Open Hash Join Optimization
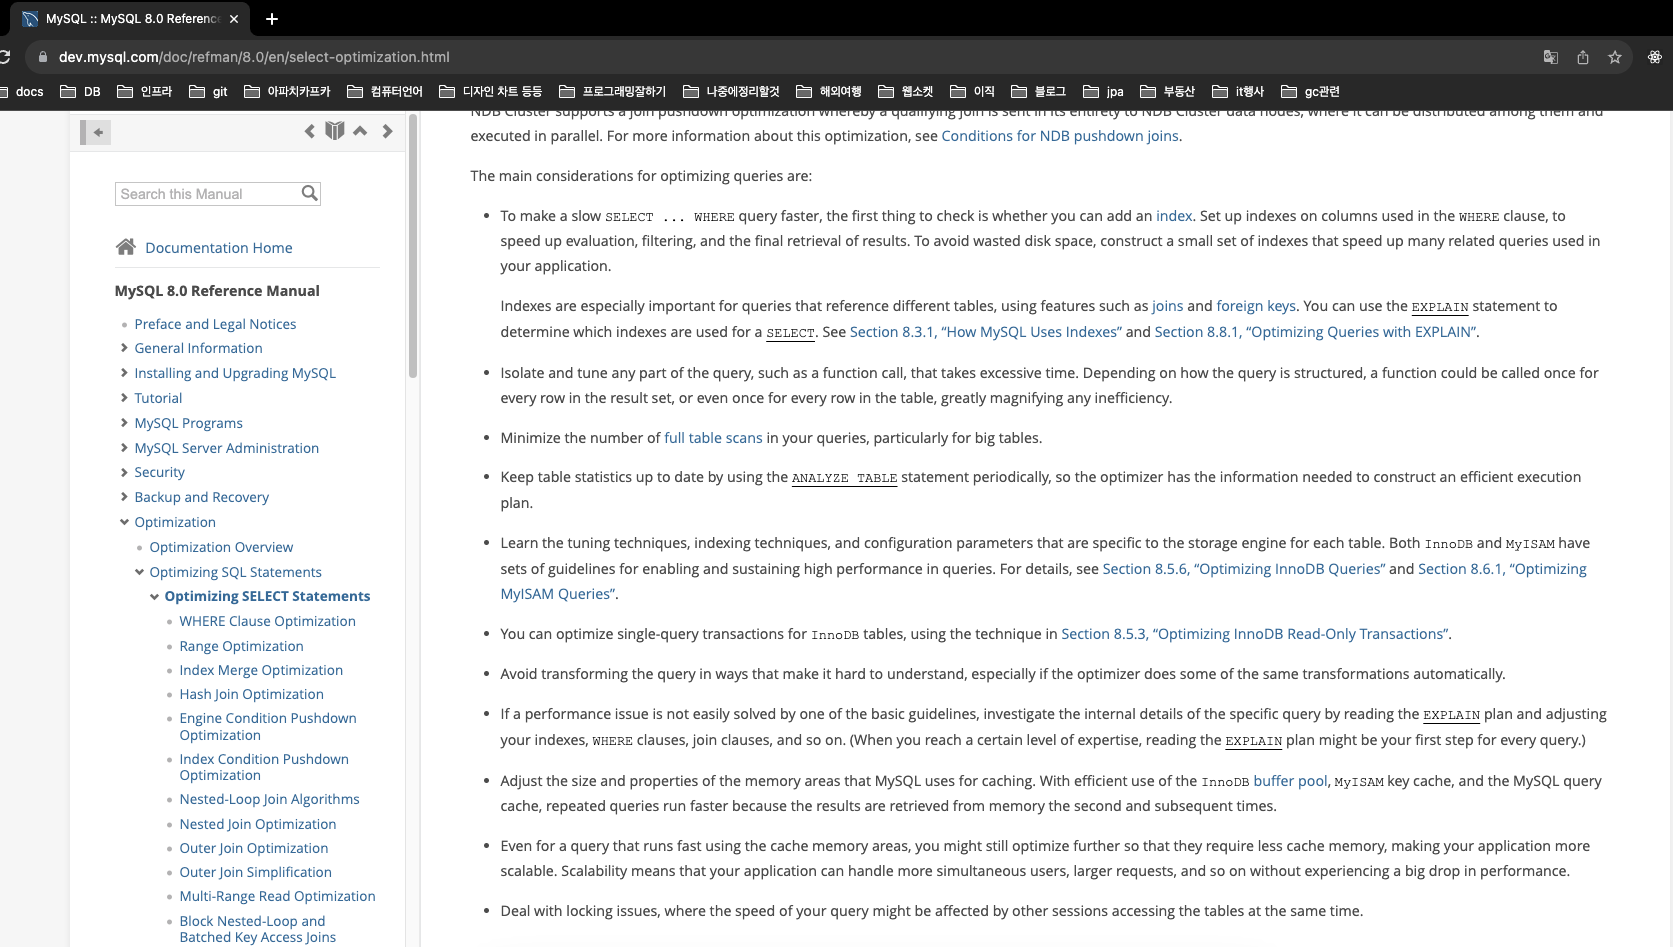 (251, 694)
